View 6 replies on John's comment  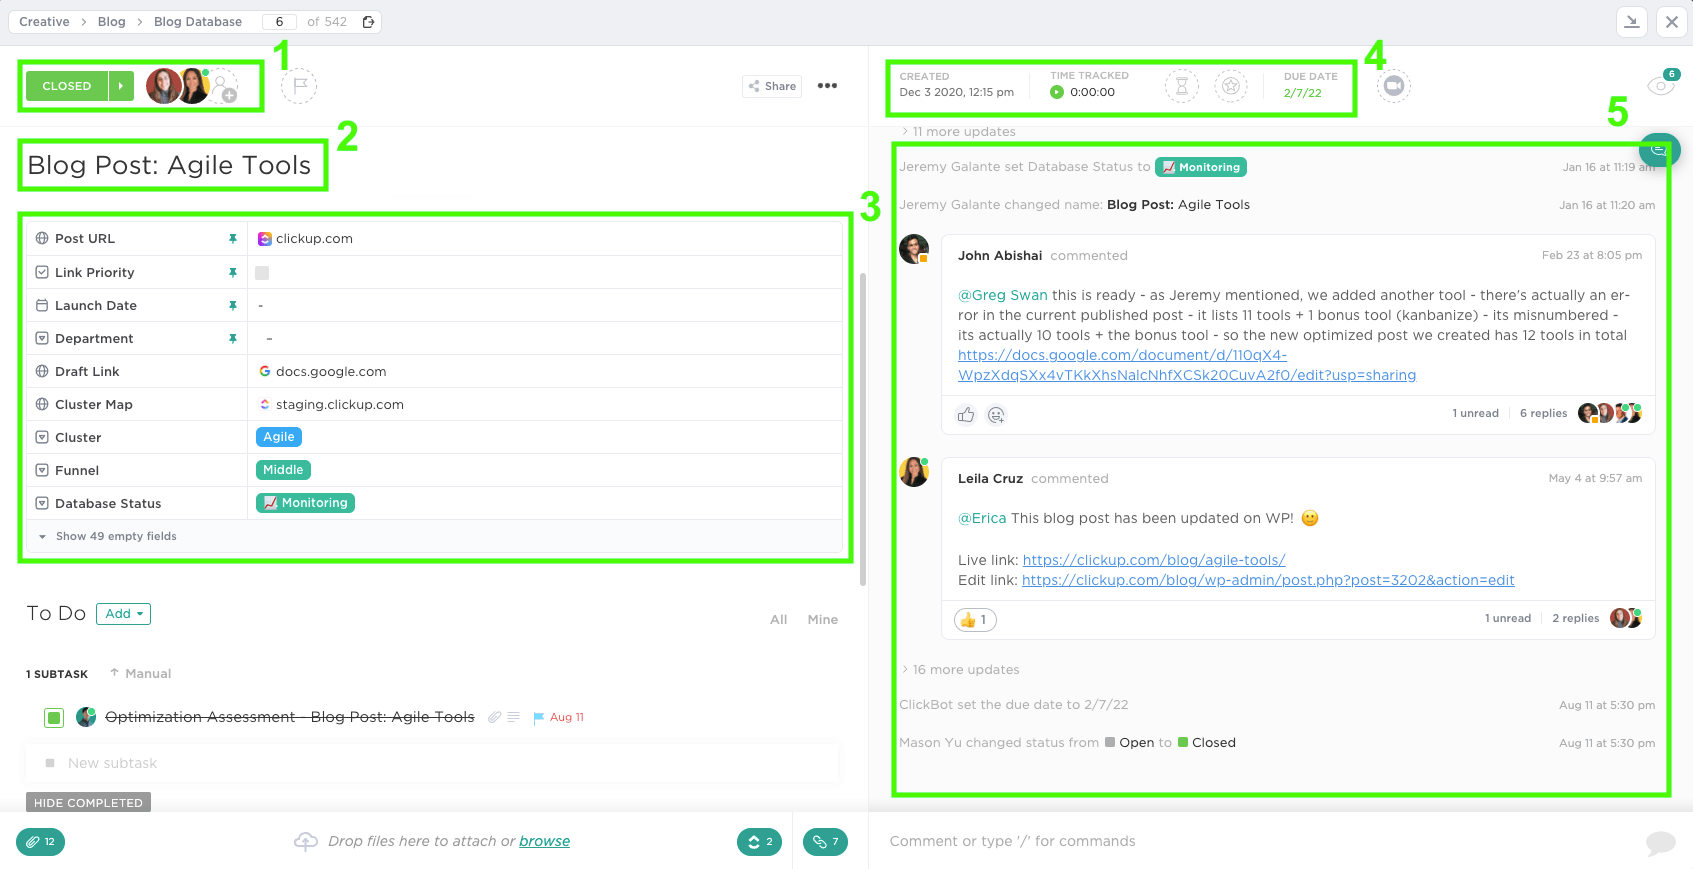[x=1544, y=414]
